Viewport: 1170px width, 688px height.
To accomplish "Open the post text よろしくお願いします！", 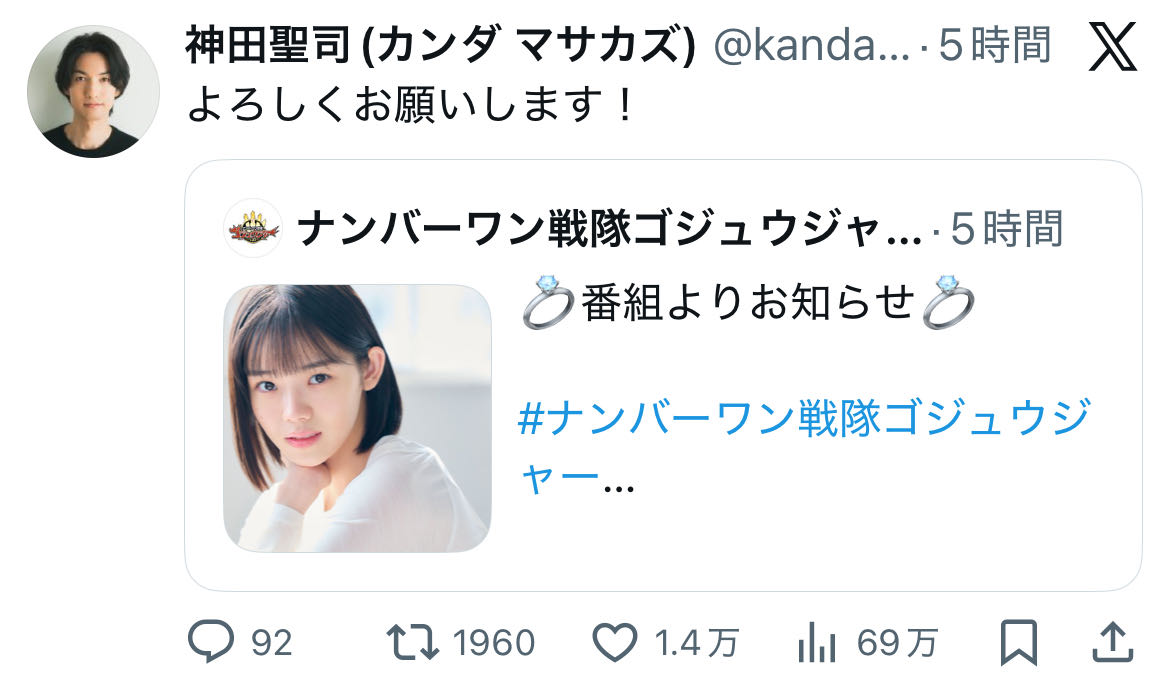I will click(x=412, y=104).
